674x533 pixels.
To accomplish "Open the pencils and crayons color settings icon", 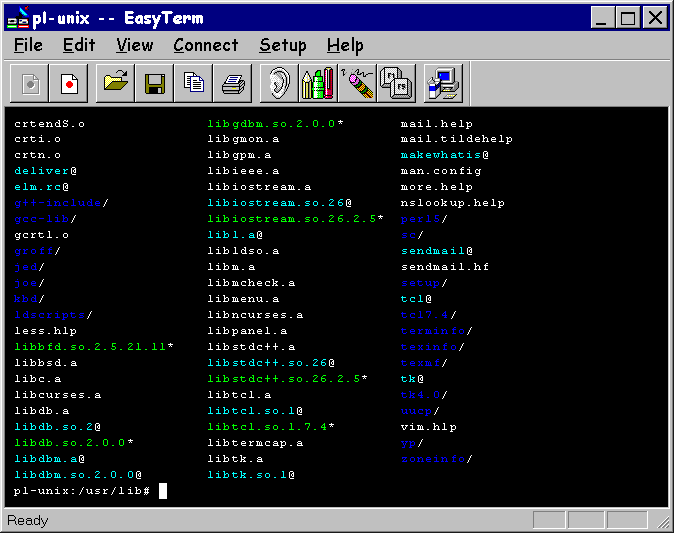I will point(318,84).
